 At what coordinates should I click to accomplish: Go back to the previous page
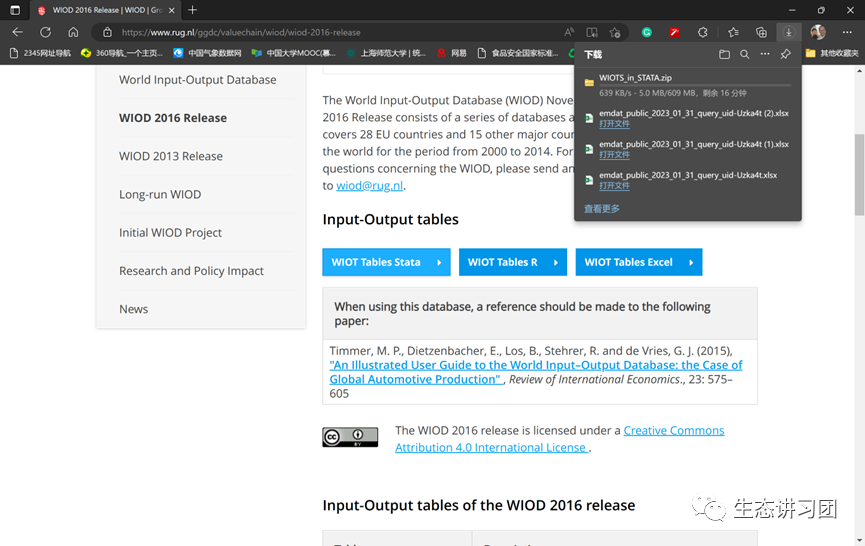click(18, 32)
